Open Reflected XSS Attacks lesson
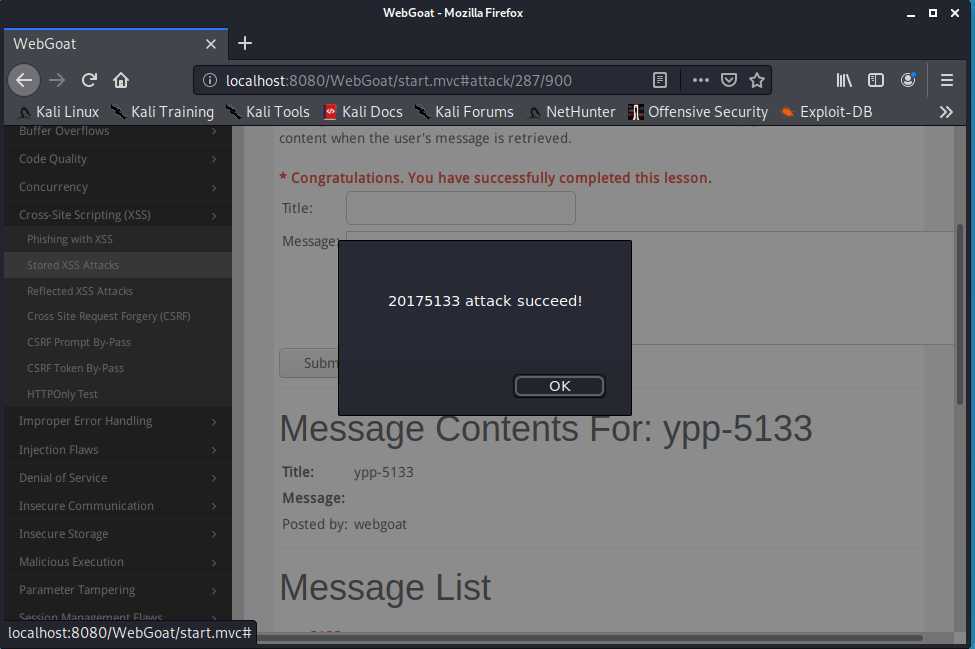Screen dimensions: 975x649 tap(118, 292)
